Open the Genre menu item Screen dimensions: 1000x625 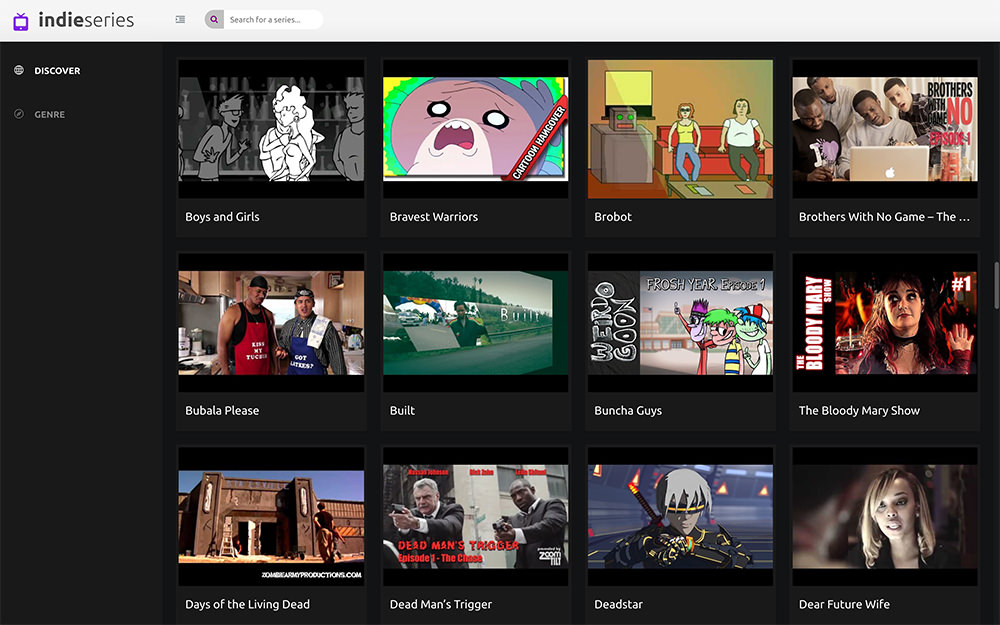coord(50,115)
